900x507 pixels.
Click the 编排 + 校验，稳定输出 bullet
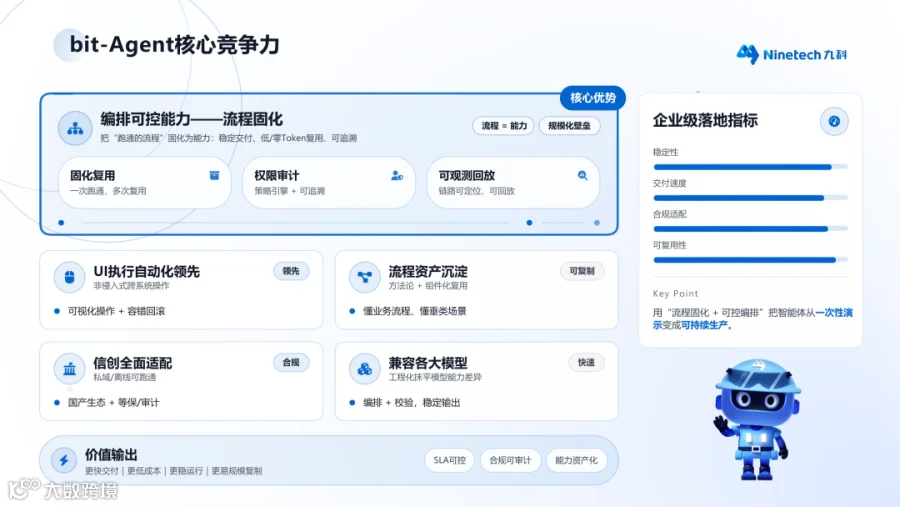[x=412, y=402]
